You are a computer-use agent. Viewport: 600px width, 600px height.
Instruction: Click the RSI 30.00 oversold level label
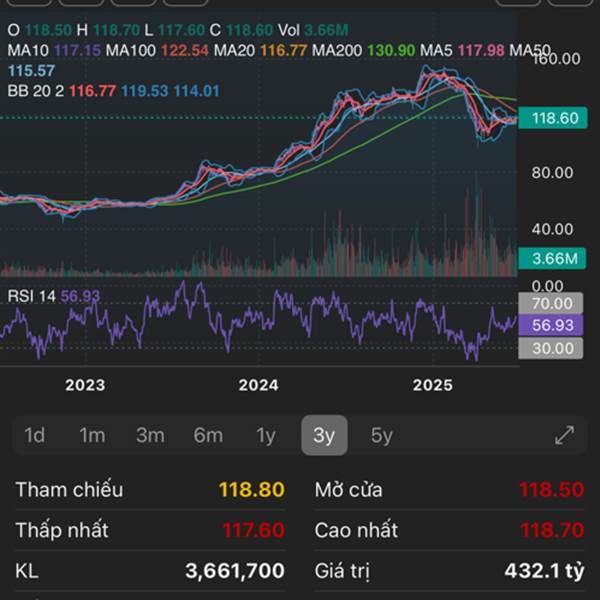click(551, 348)
